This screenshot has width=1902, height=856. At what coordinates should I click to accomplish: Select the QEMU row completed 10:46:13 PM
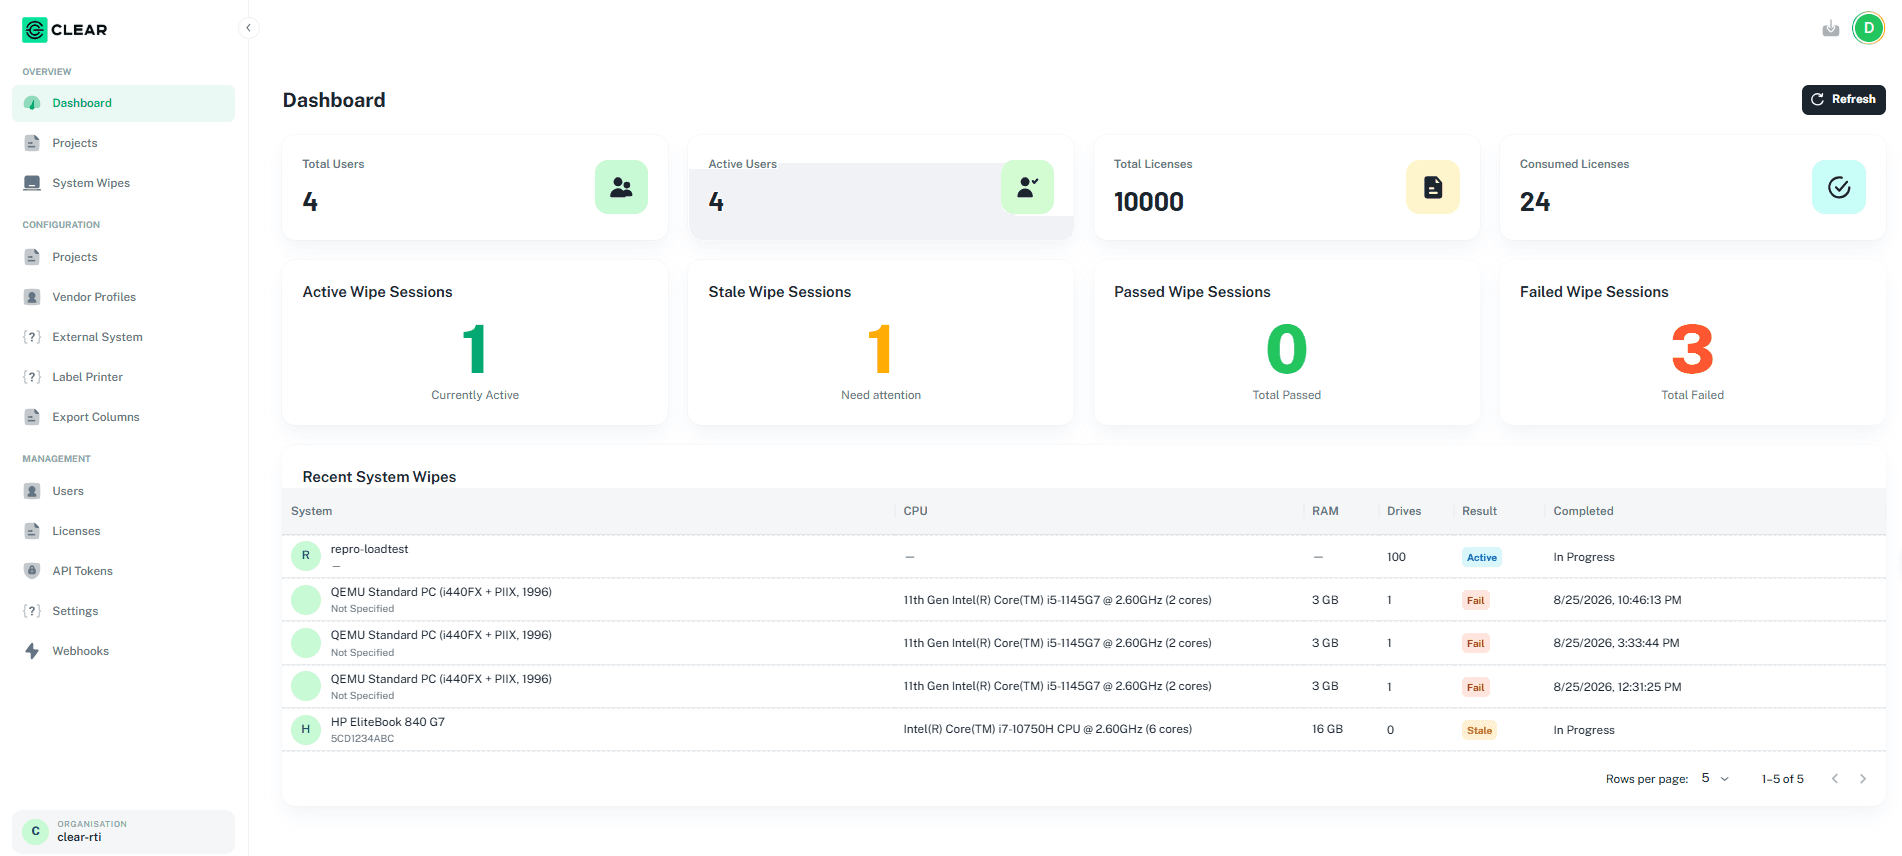click(1084, 600)
